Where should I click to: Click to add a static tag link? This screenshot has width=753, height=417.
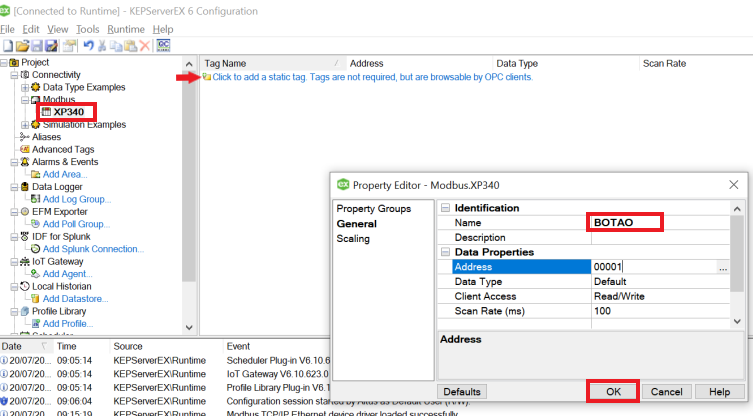coord(371,77)
